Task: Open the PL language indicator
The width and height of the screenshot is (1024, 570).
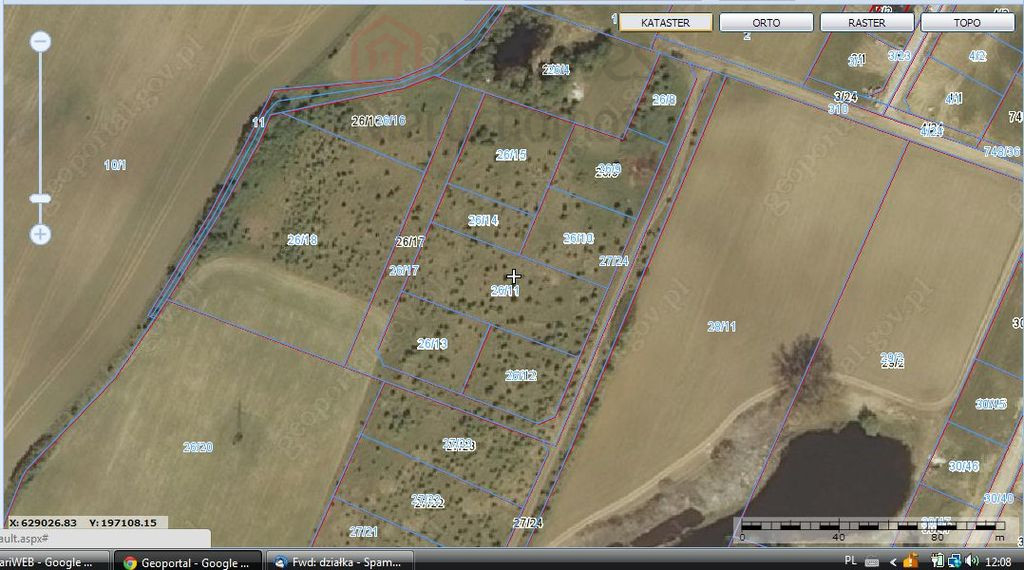Action: coord(850,560)
